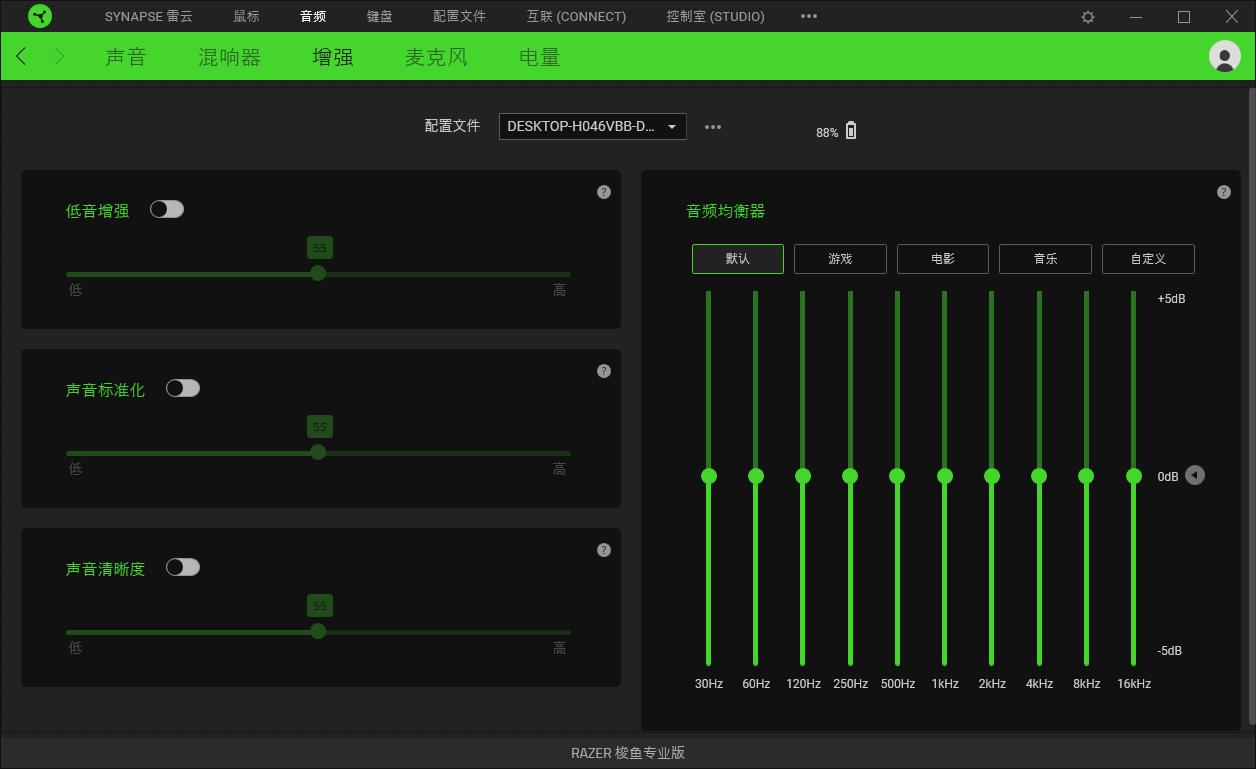This screenshot has width=1256, height=769.
Task: Click the Razer Synapse logo icon
Action: pyautogui.click(x=40, y=16)
